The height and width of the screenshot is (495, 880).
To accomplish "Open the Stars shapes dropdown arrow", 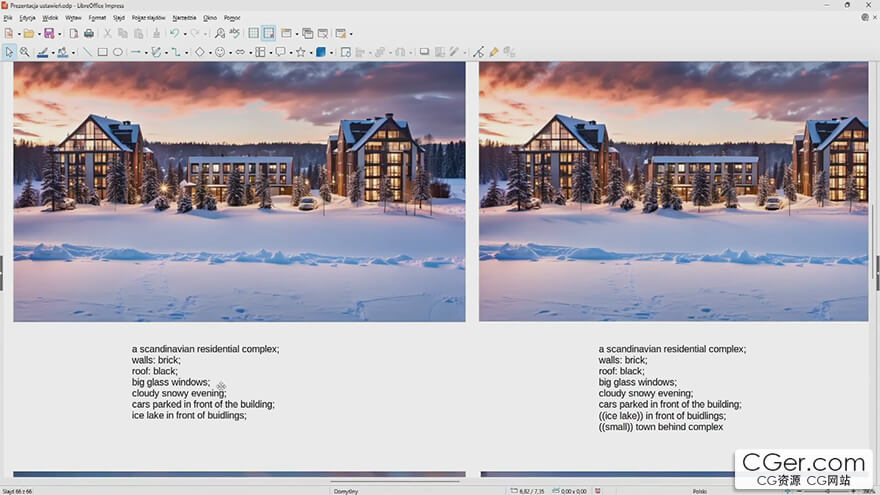I will (310, 52).
